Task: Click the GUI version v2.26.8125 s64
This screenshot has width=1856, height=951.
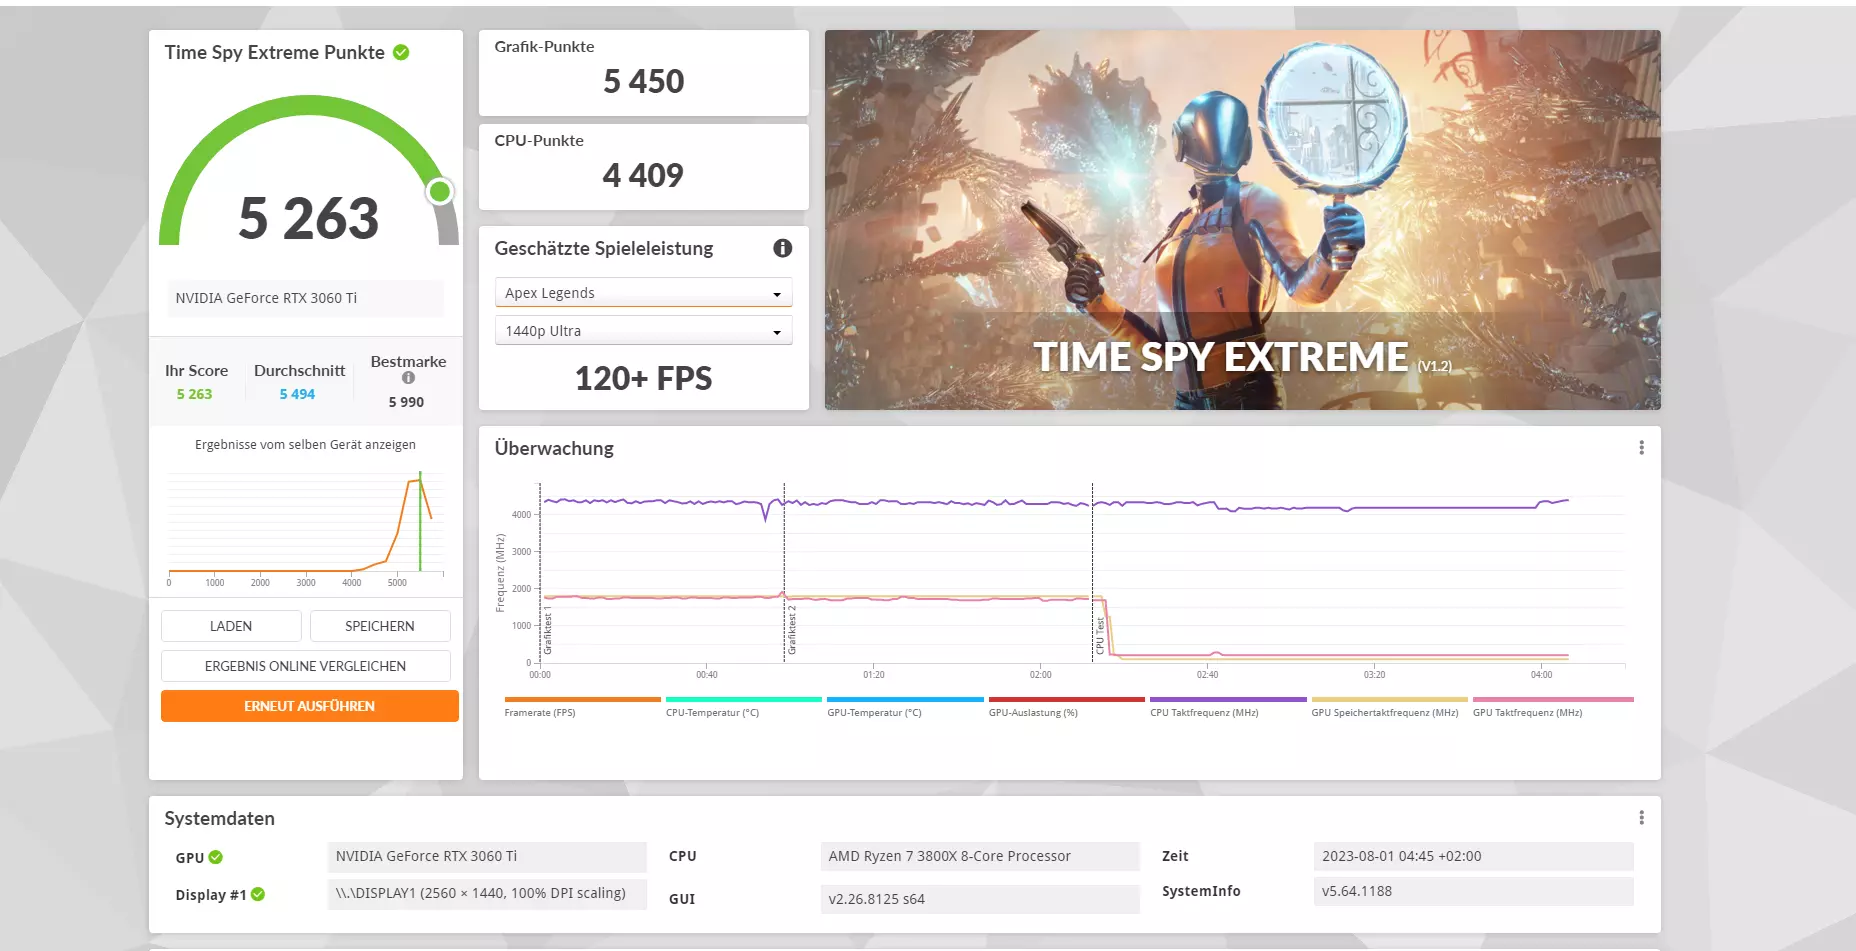Action: pos(979,899)
